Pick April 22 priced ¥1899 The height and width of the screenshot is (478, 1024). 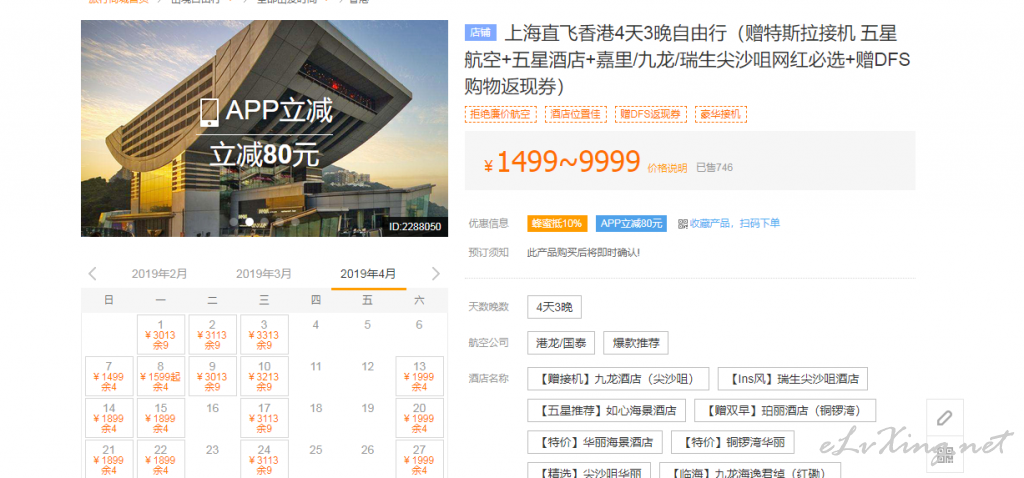(161, 459)
